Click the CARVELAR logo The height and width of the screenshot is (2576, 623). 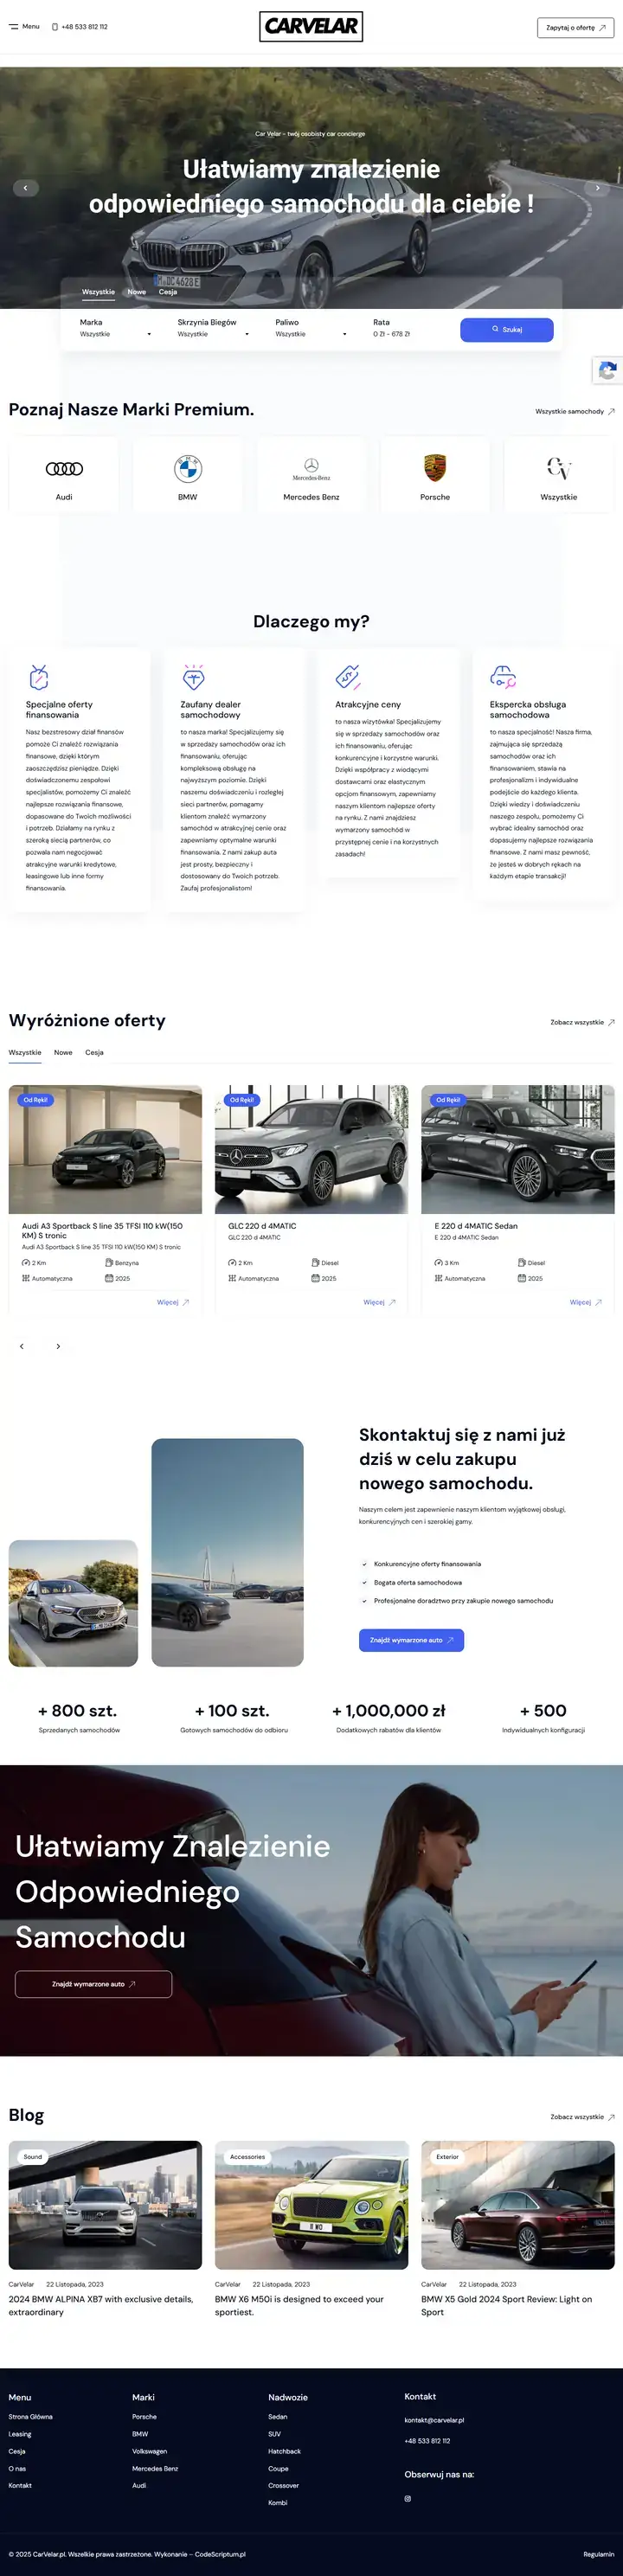[x=311, y=27]
